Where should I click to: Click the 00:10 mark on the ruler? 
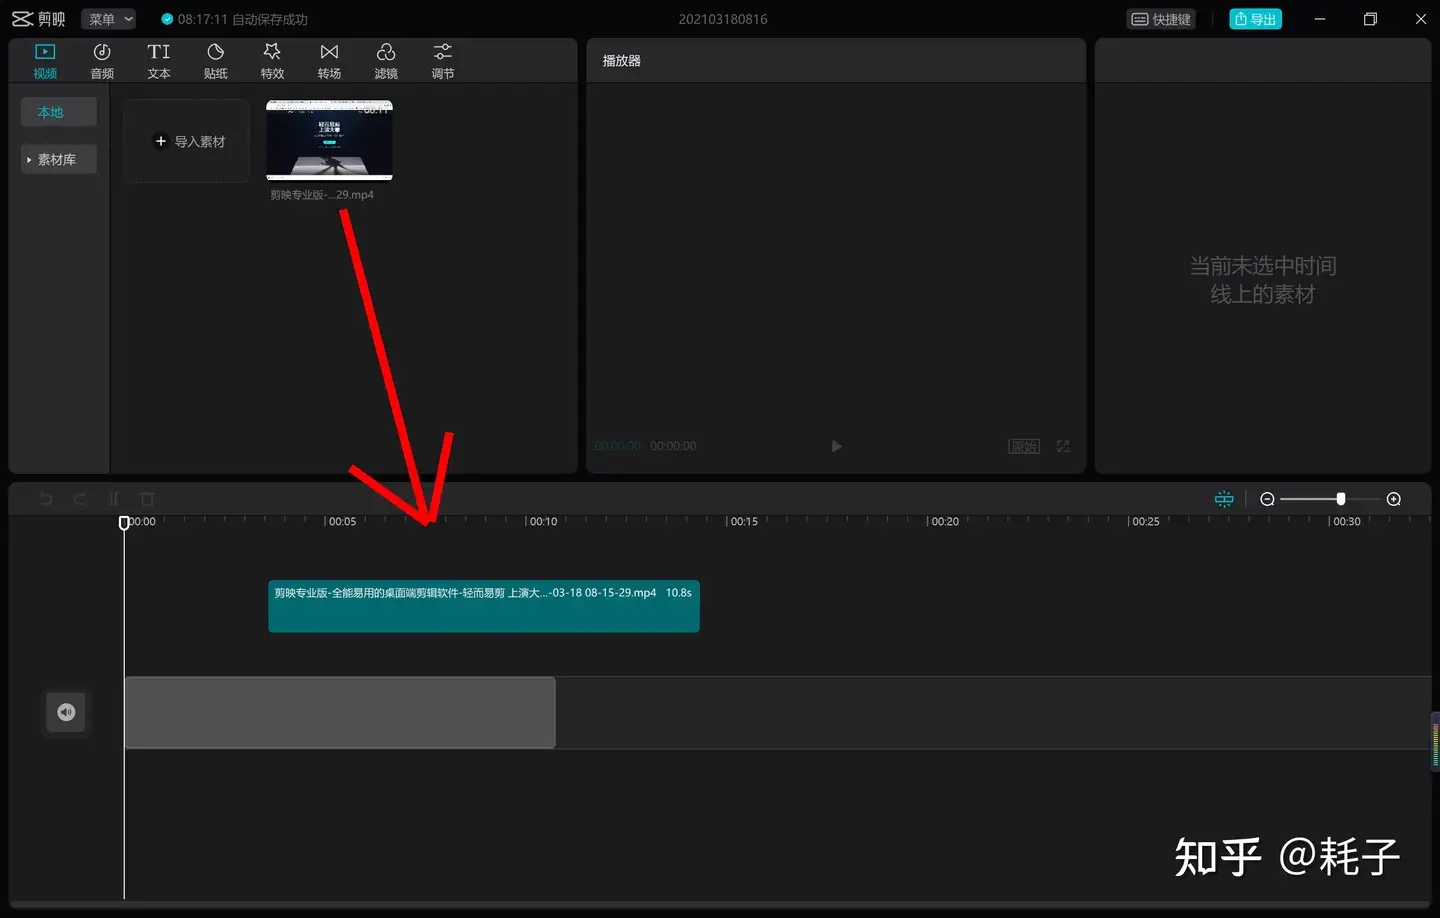pos(543,522)
